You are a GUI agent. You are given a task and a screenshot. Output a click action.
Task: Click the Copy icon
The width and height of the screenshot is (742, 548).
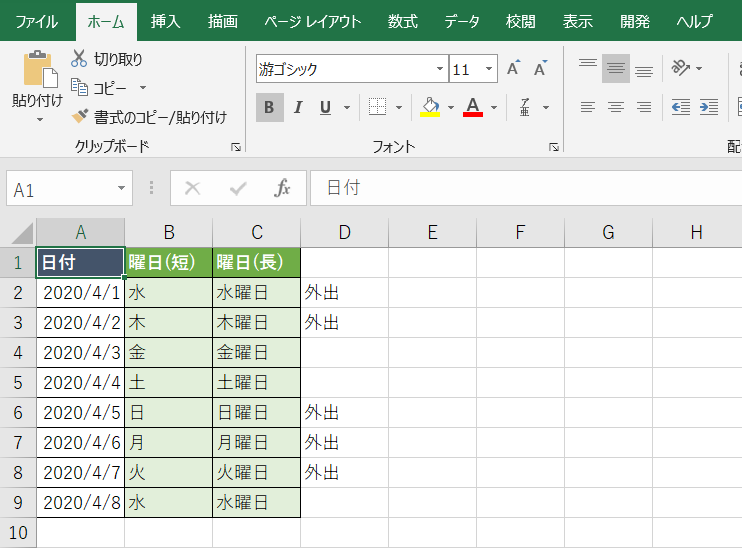click(x=80, y=87)
